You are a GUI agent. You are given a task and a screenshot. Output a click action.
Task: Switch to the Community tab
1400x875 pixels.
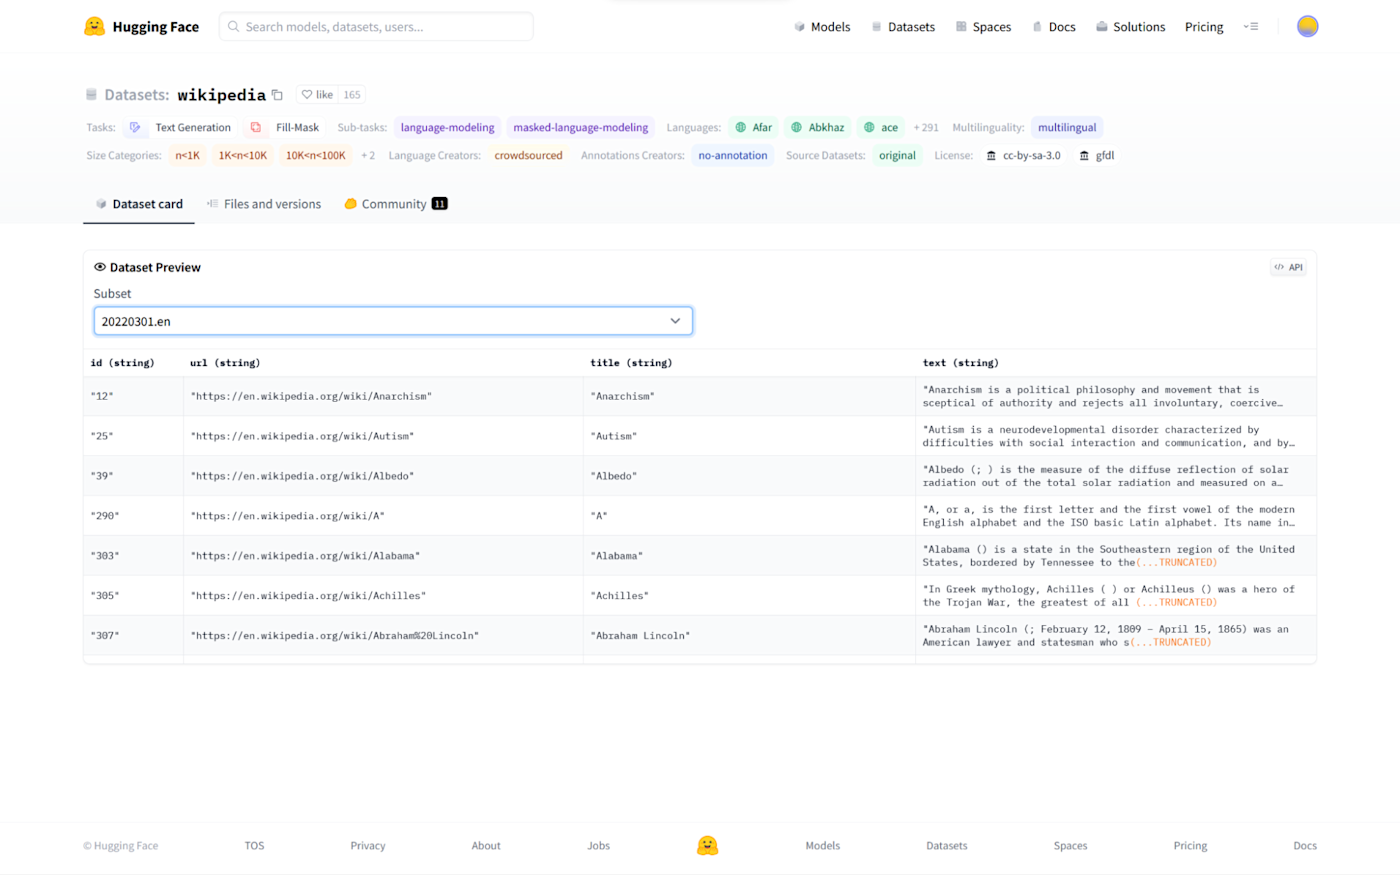(396, 204)
